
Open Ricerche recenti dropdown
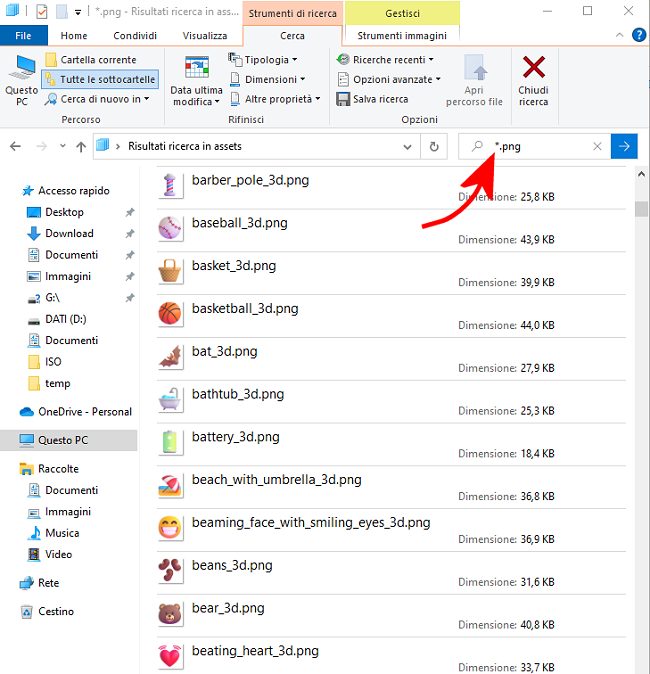(x=385, y=60)
